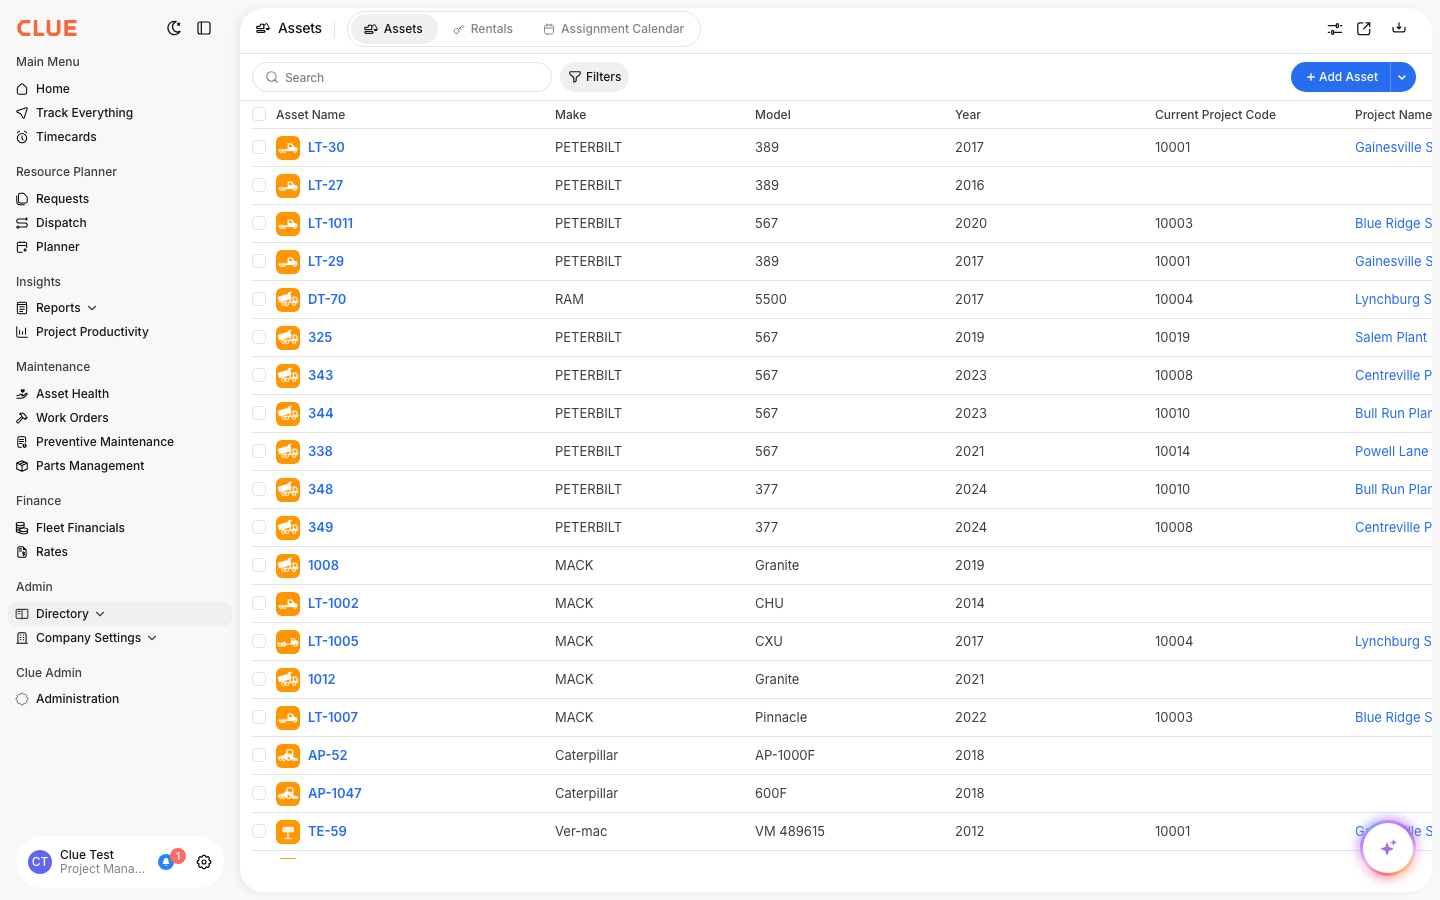Click the Add Asset button
1440x900 pixels.
pos(1341,77)
